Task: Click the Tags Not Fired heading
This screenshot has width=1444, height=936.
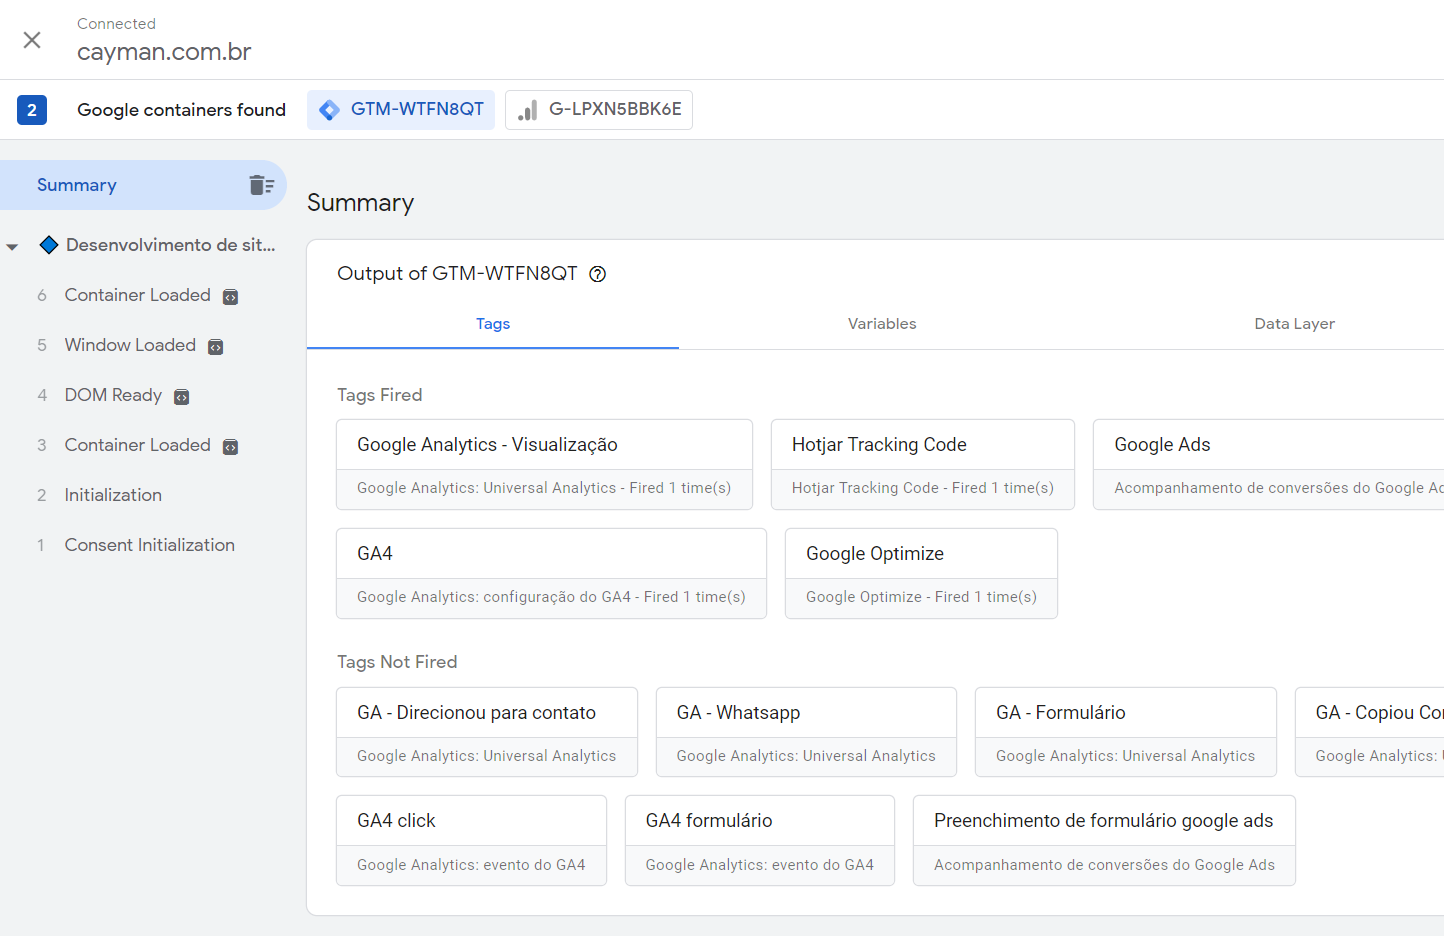Action: 397,662
